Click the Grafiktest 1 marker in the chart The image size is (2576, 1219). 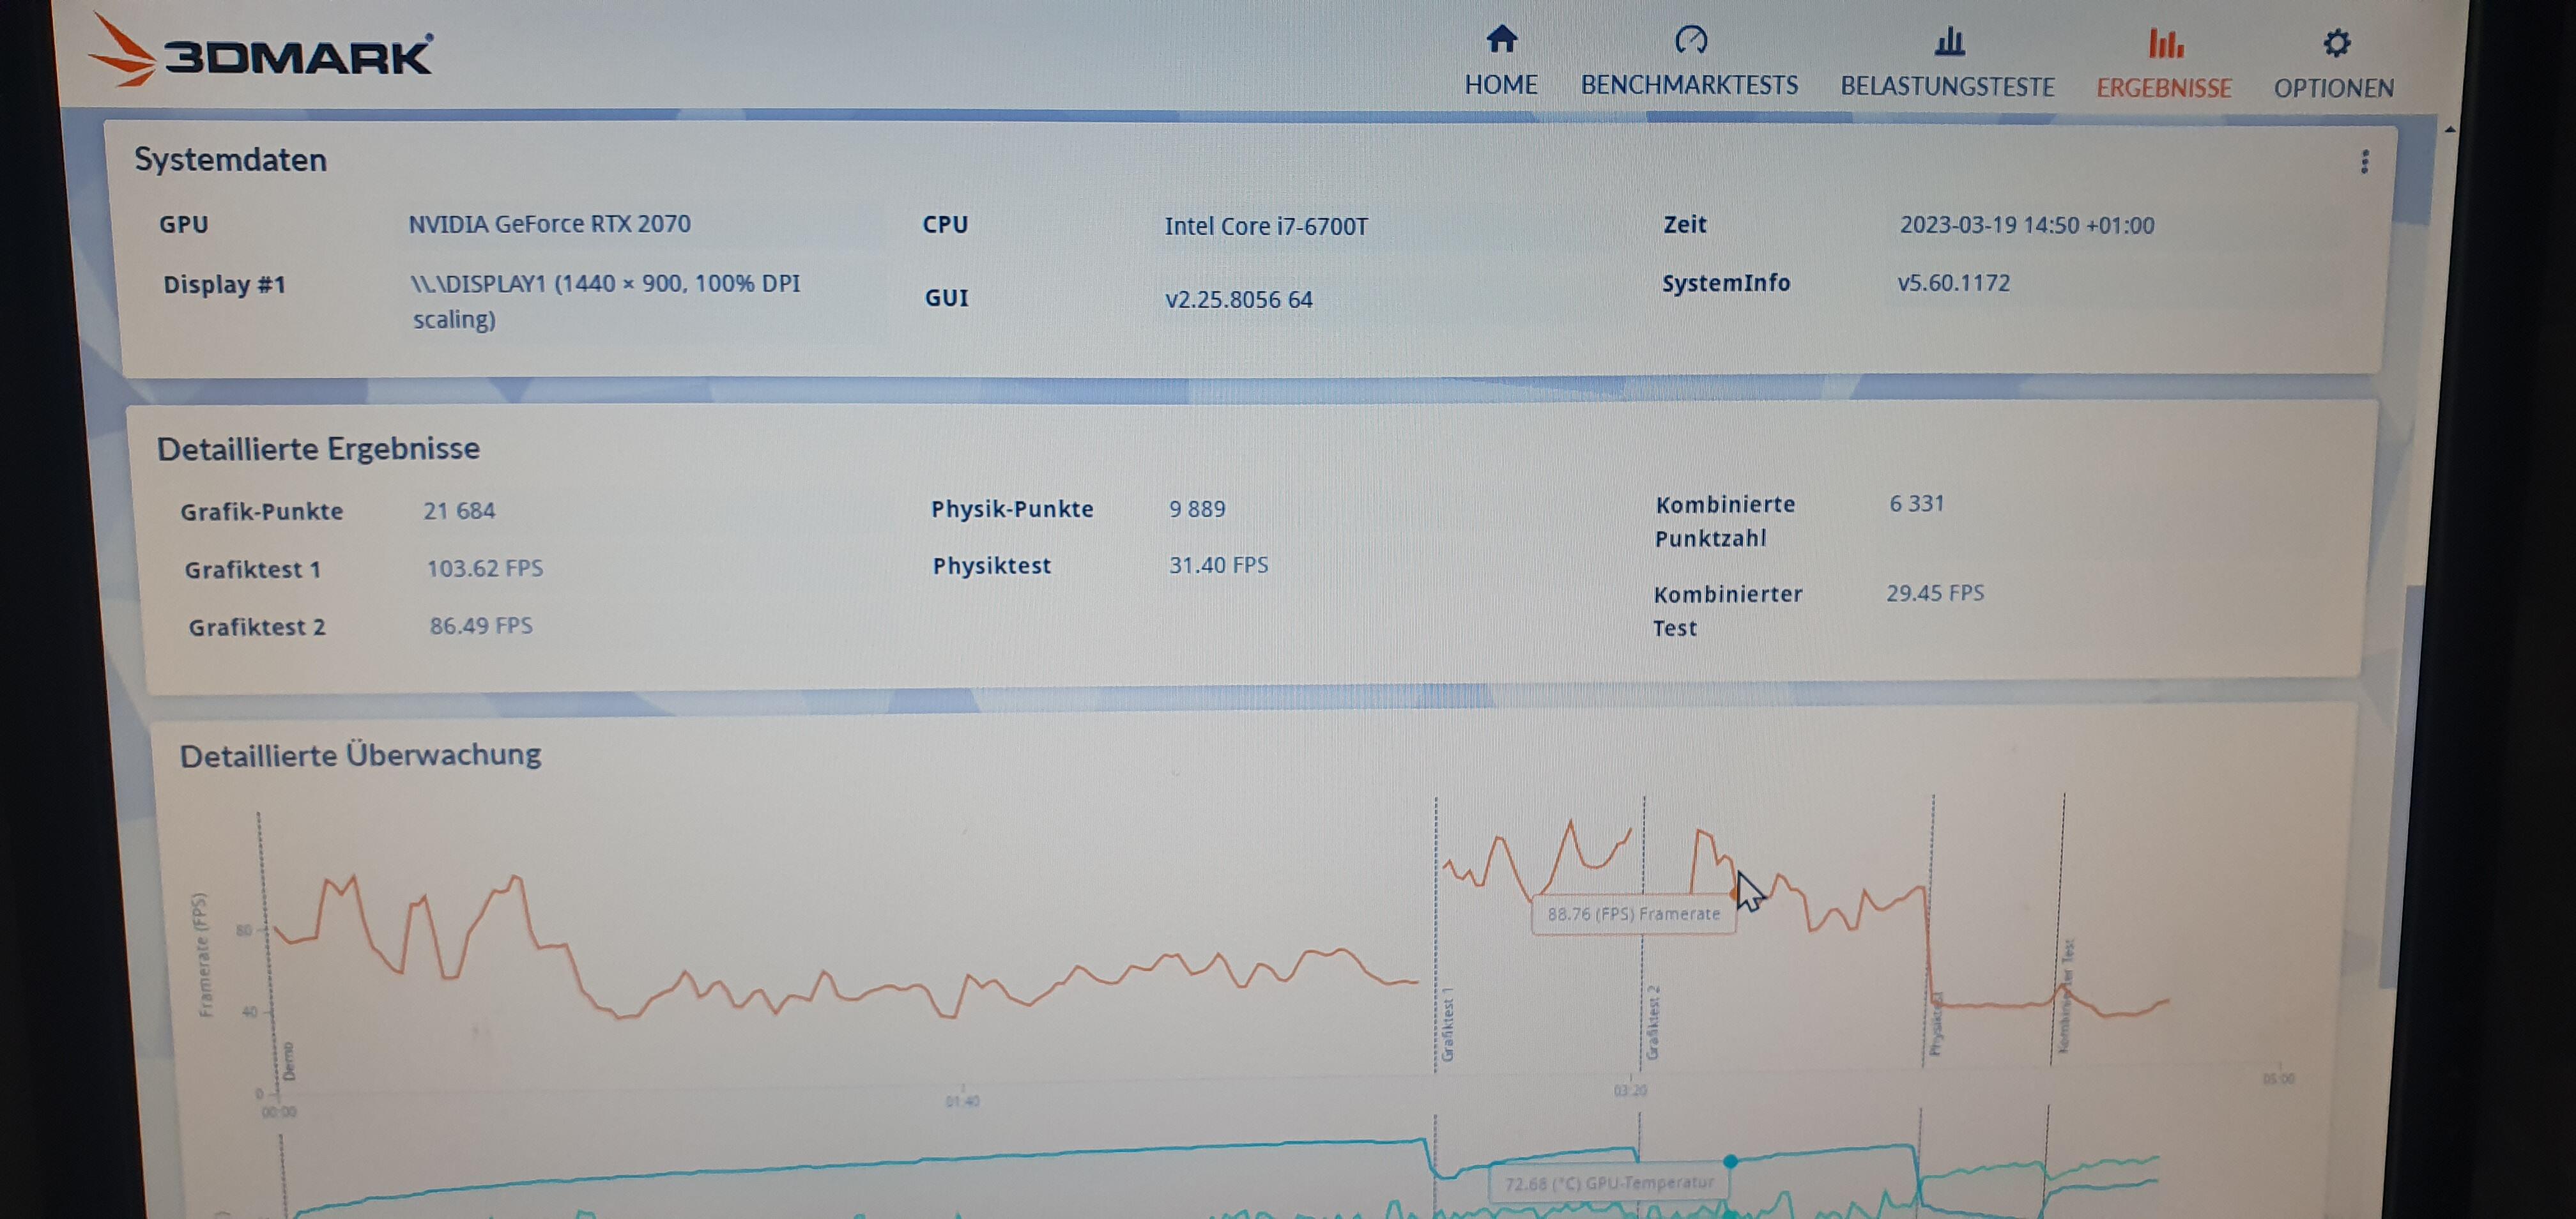[1447, 1024]
